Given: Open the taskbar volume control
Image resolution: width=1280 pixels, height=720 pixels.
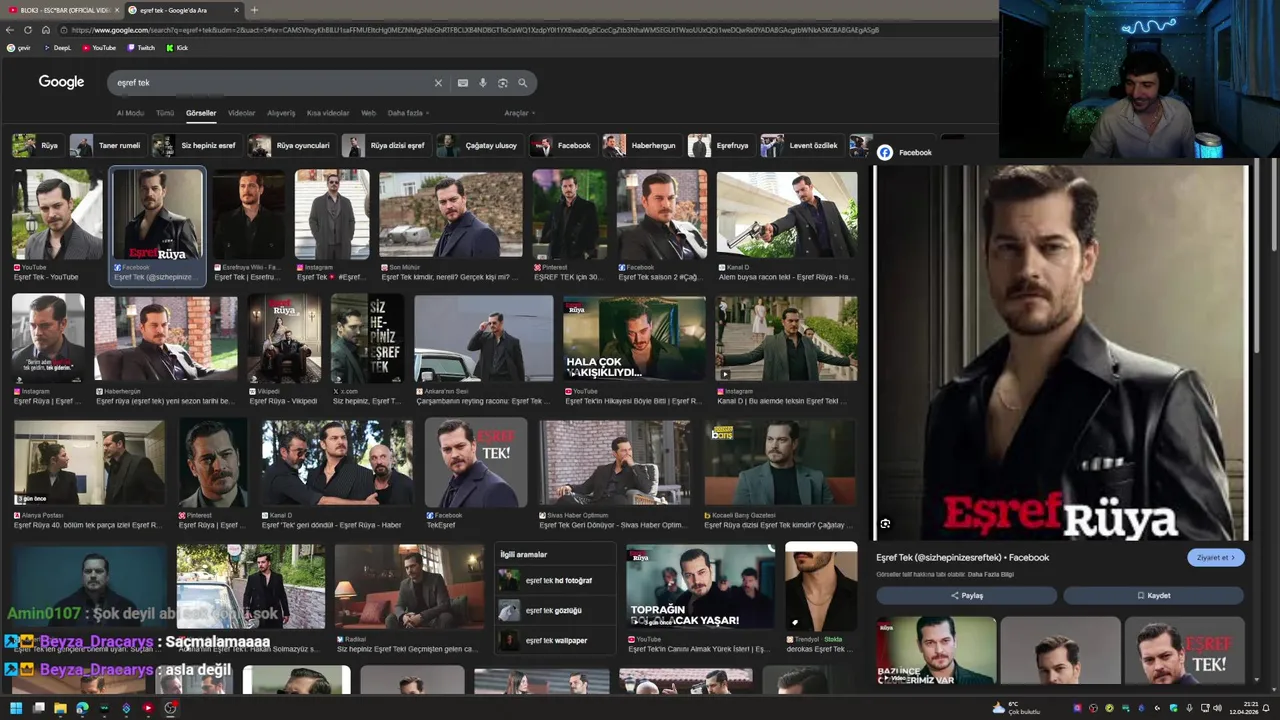Looking at the screenshot, I should pyautogui.click(x=1217, y=708).
